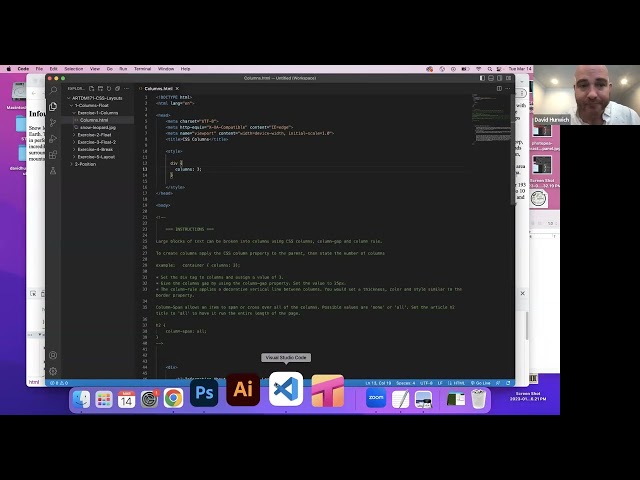
Task: Open the Extensions view
Action: click(53, 155)
